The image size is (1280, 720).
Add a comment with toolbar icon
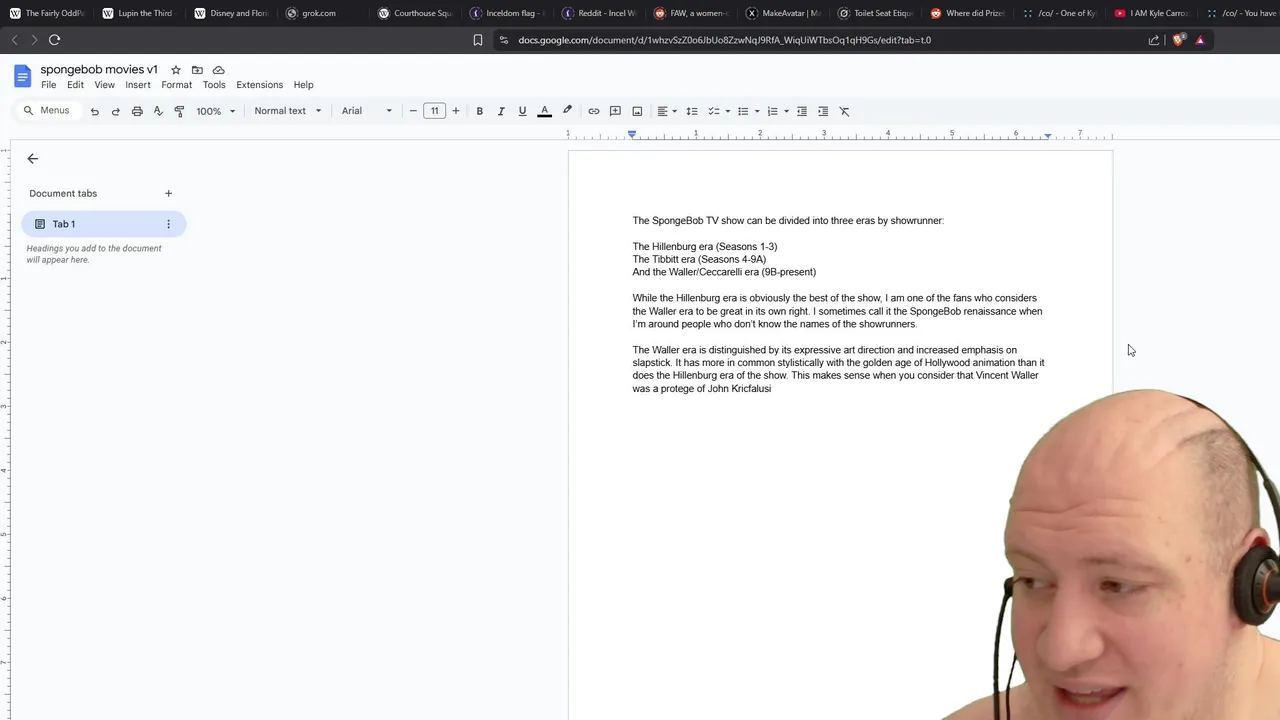(x=615, y=111)
